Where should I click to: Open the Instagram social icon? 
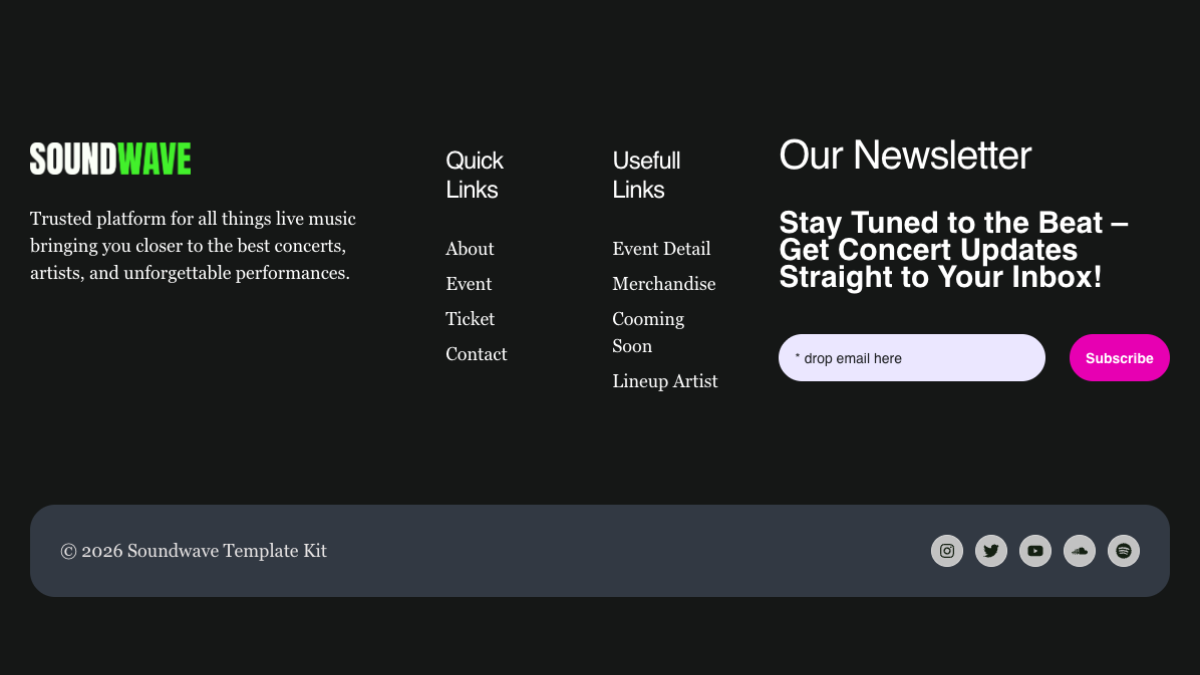point(947,551)
